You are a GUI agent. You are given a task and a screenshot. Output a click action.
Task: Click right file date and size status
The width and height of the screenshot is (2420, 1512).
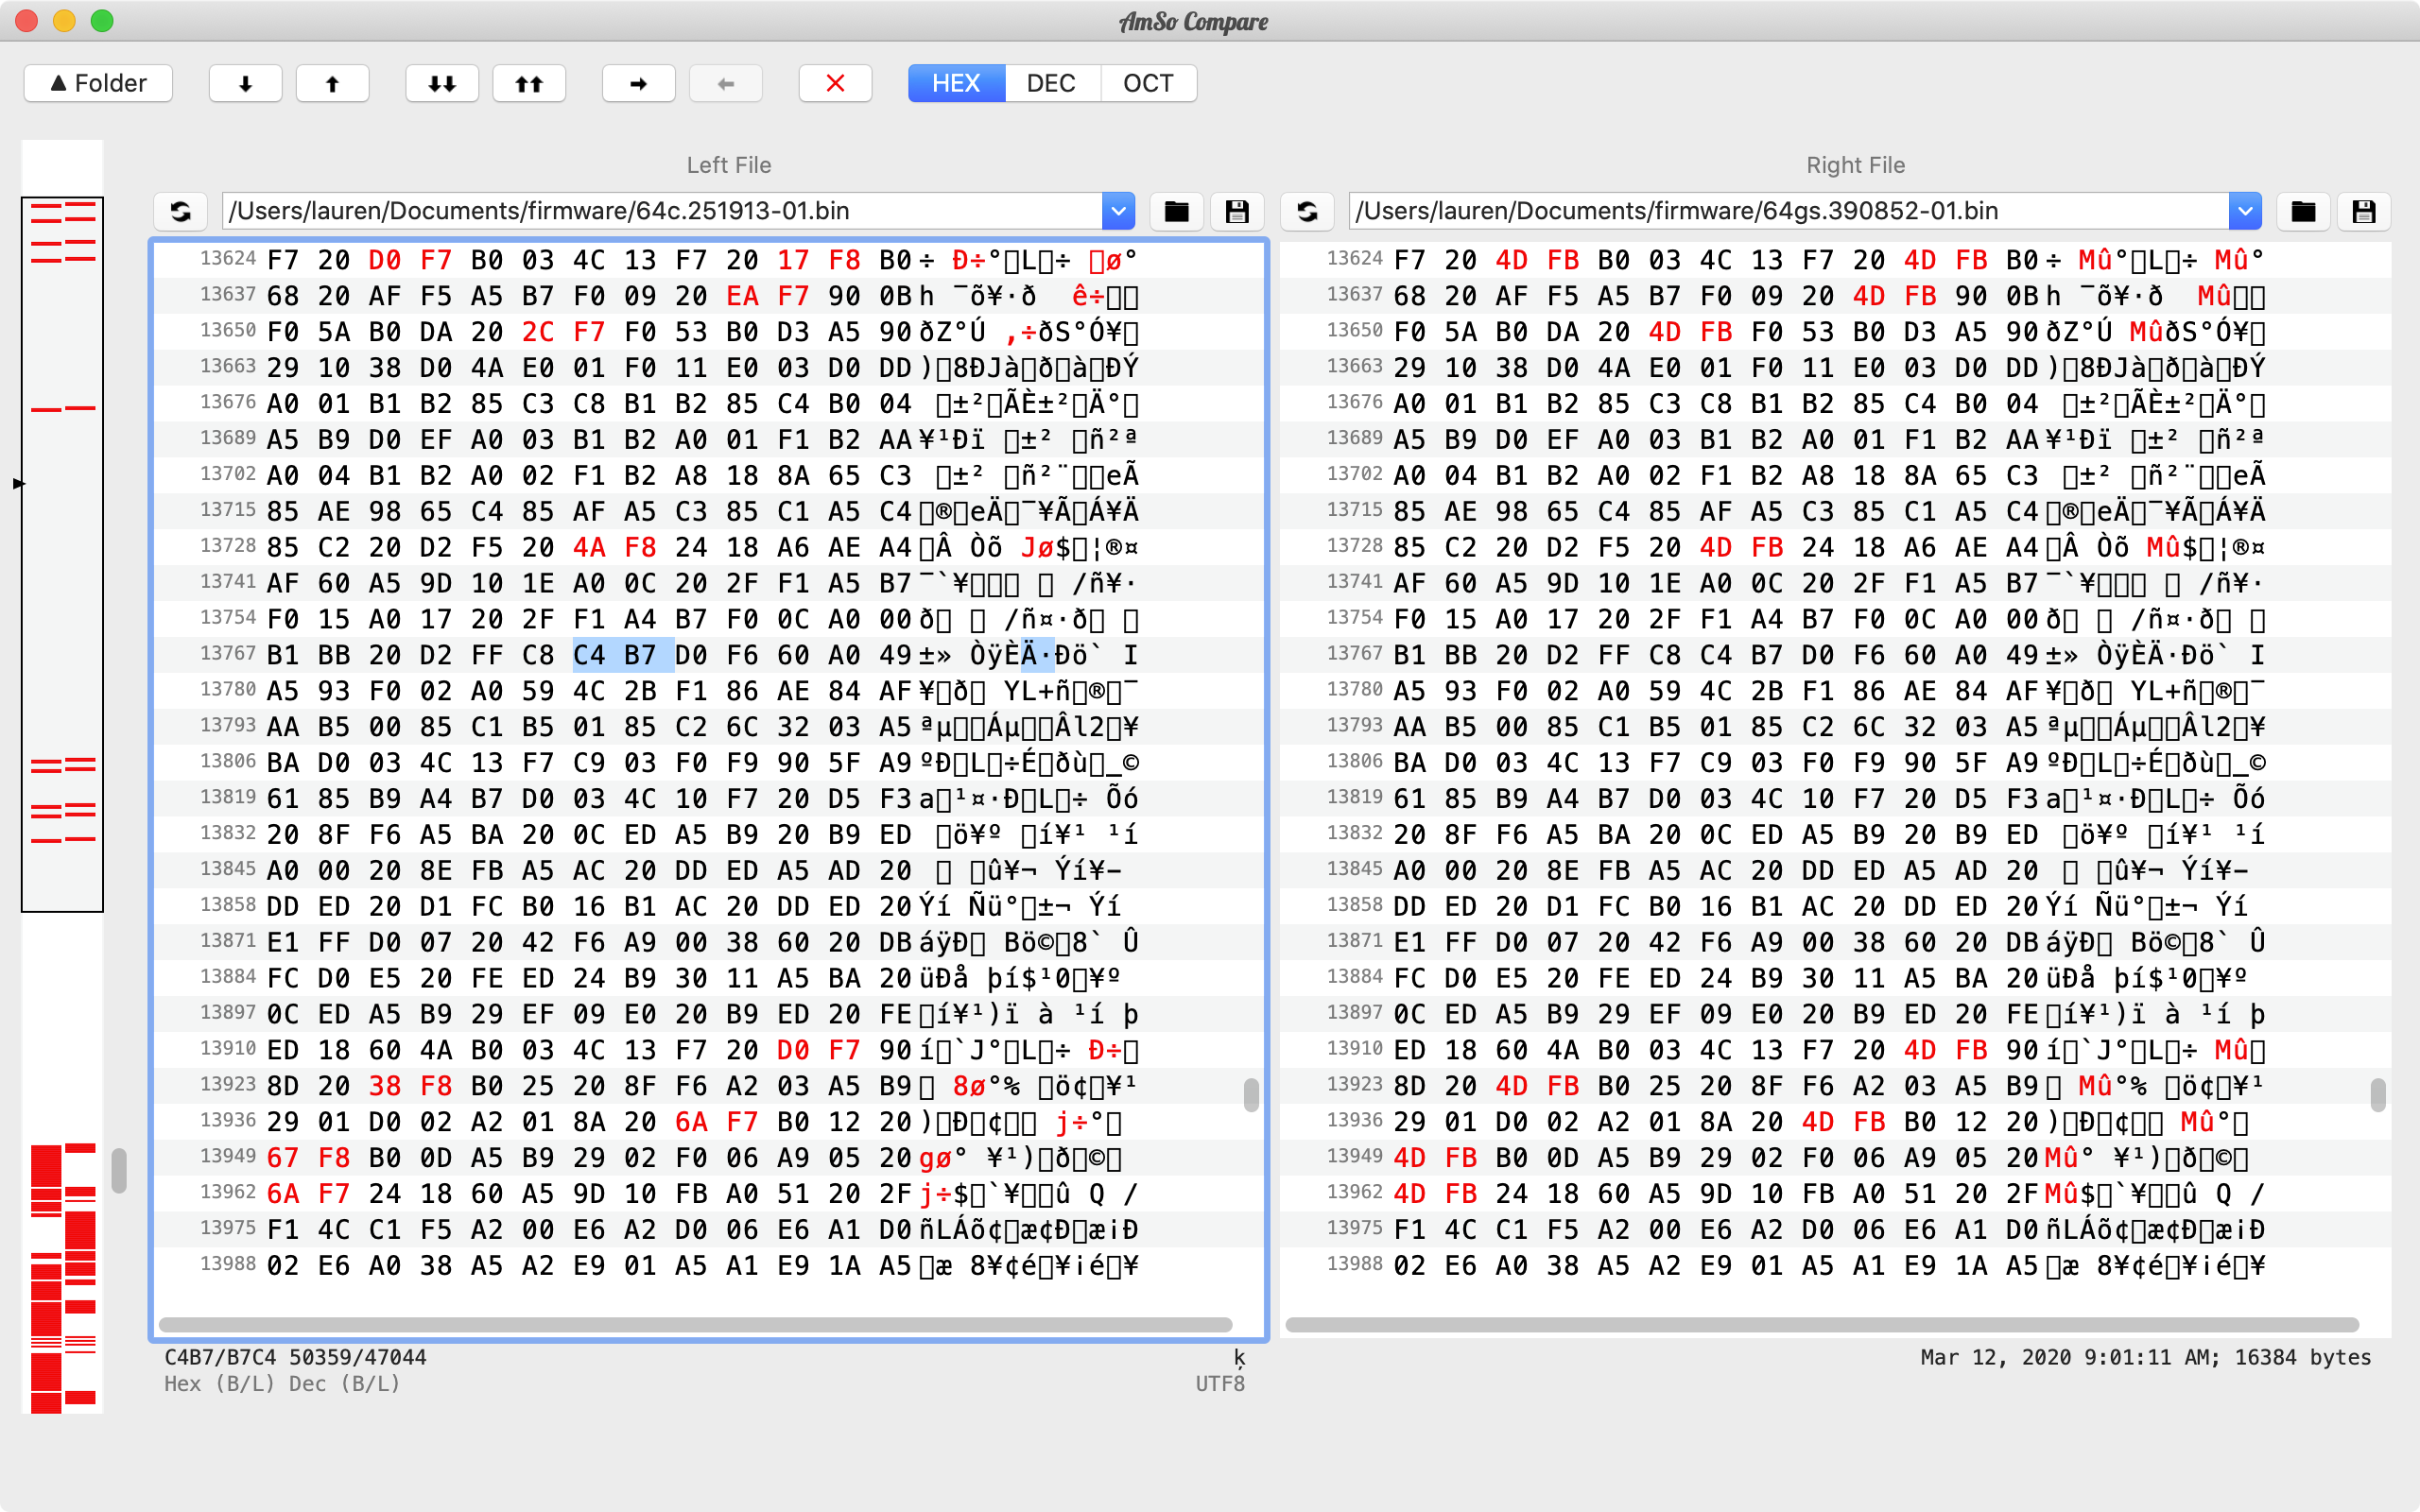click(x=2145, y=1357)
